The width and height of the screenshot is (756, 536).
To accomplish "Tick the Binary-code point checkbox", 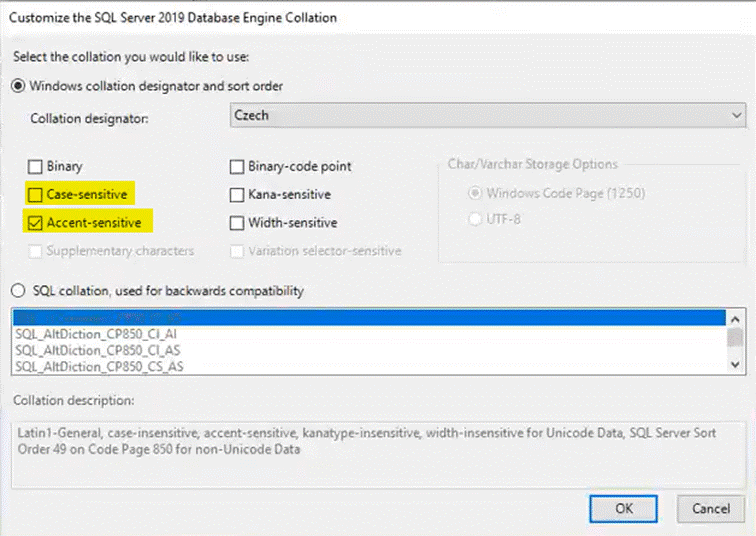I will coord(237,167).
